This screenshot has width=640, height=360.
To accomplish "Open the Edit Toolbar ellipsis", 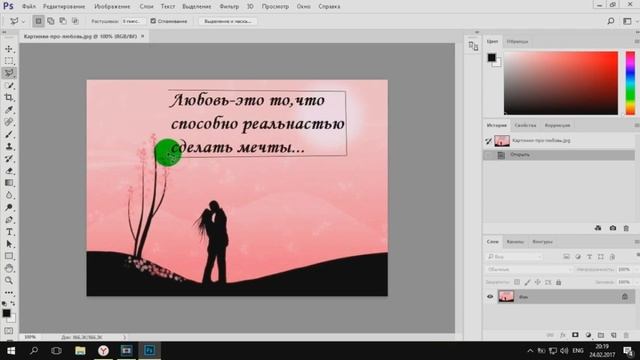I will [x=9, y=293].
